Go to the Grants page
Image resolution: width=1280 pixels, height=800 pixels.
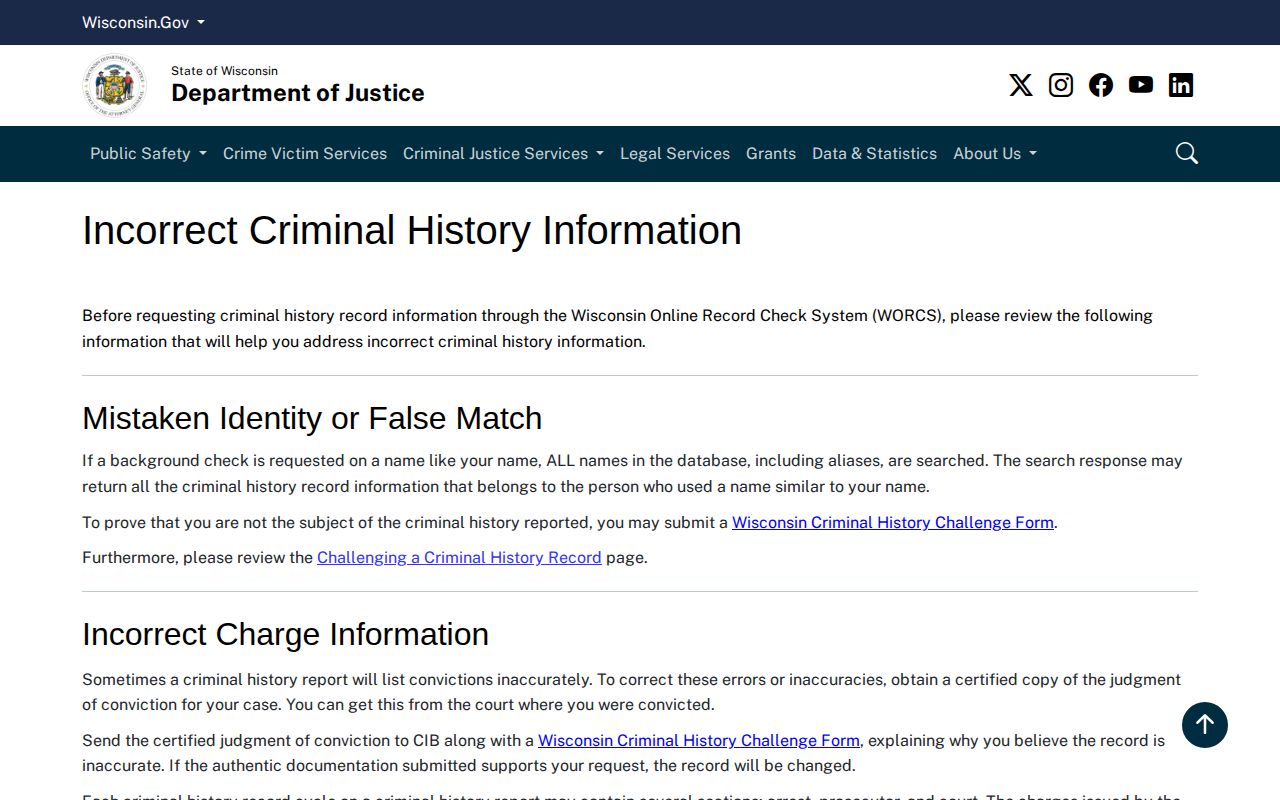click(771, 153)
